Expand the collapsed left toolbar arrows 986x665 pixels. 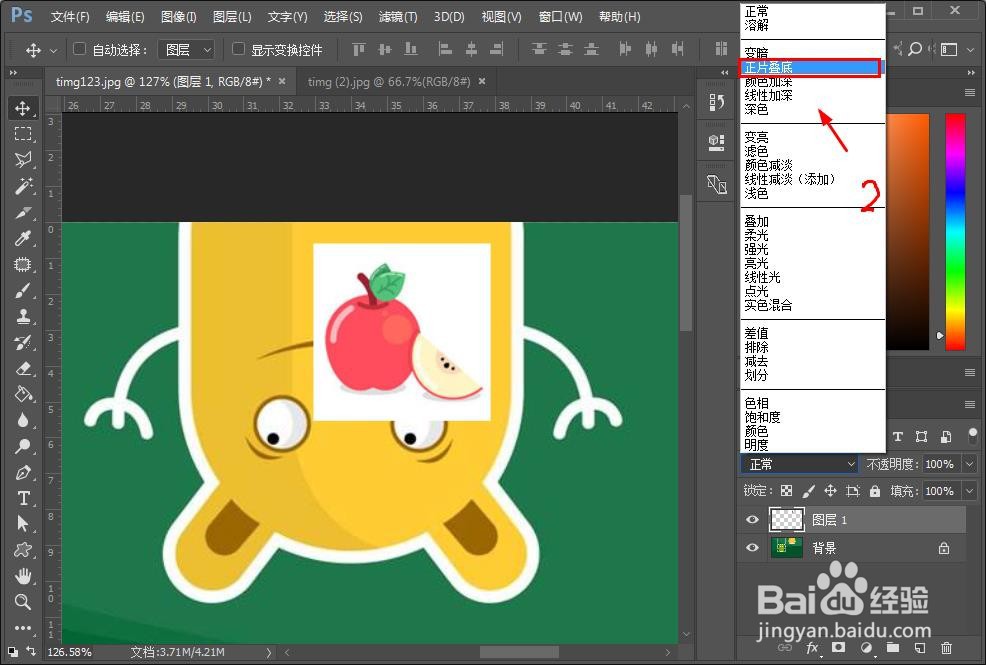pyautogui.click(x=13, y=74)
